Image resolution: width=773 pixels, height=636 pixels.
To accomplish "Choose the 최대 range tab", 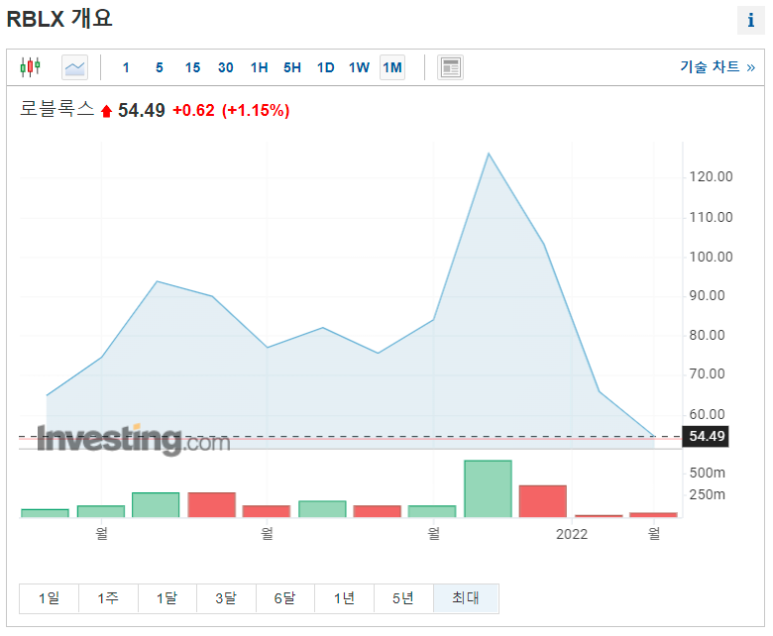I will point(466,598).
